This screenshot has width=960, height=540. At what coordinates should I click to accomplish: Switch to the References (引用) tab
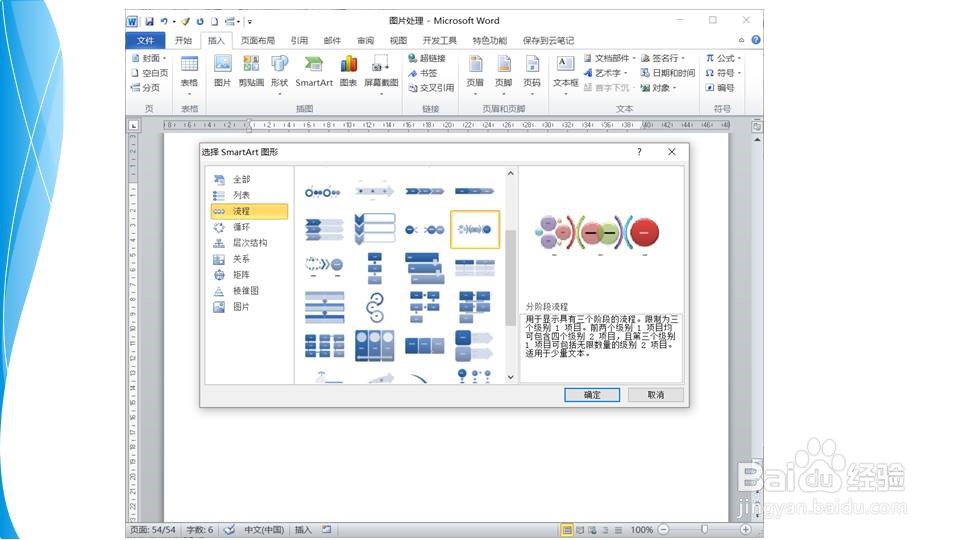click(x=299, y=40)
